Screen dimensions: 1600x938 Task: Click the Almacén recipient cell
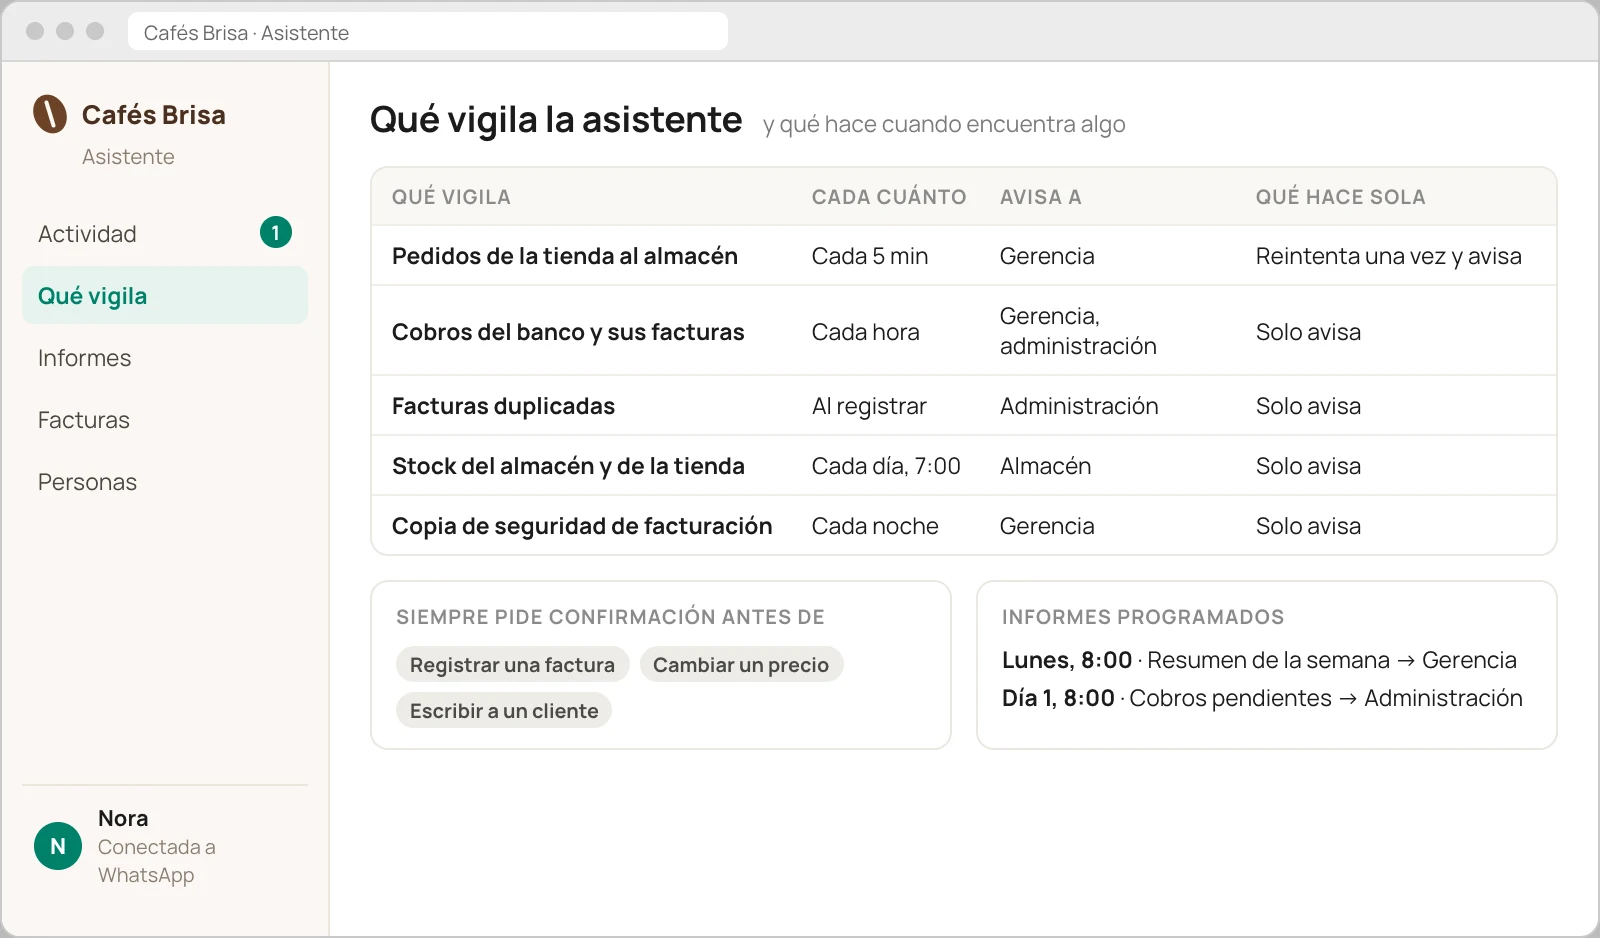1045,466
